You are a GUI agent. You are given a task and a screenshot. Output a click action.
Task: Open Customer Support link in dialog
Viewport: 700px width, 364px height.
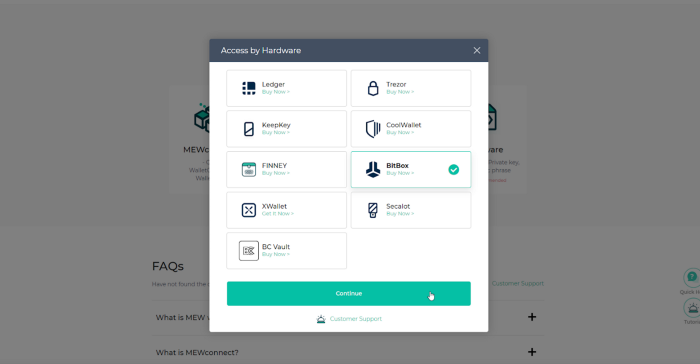356,319
